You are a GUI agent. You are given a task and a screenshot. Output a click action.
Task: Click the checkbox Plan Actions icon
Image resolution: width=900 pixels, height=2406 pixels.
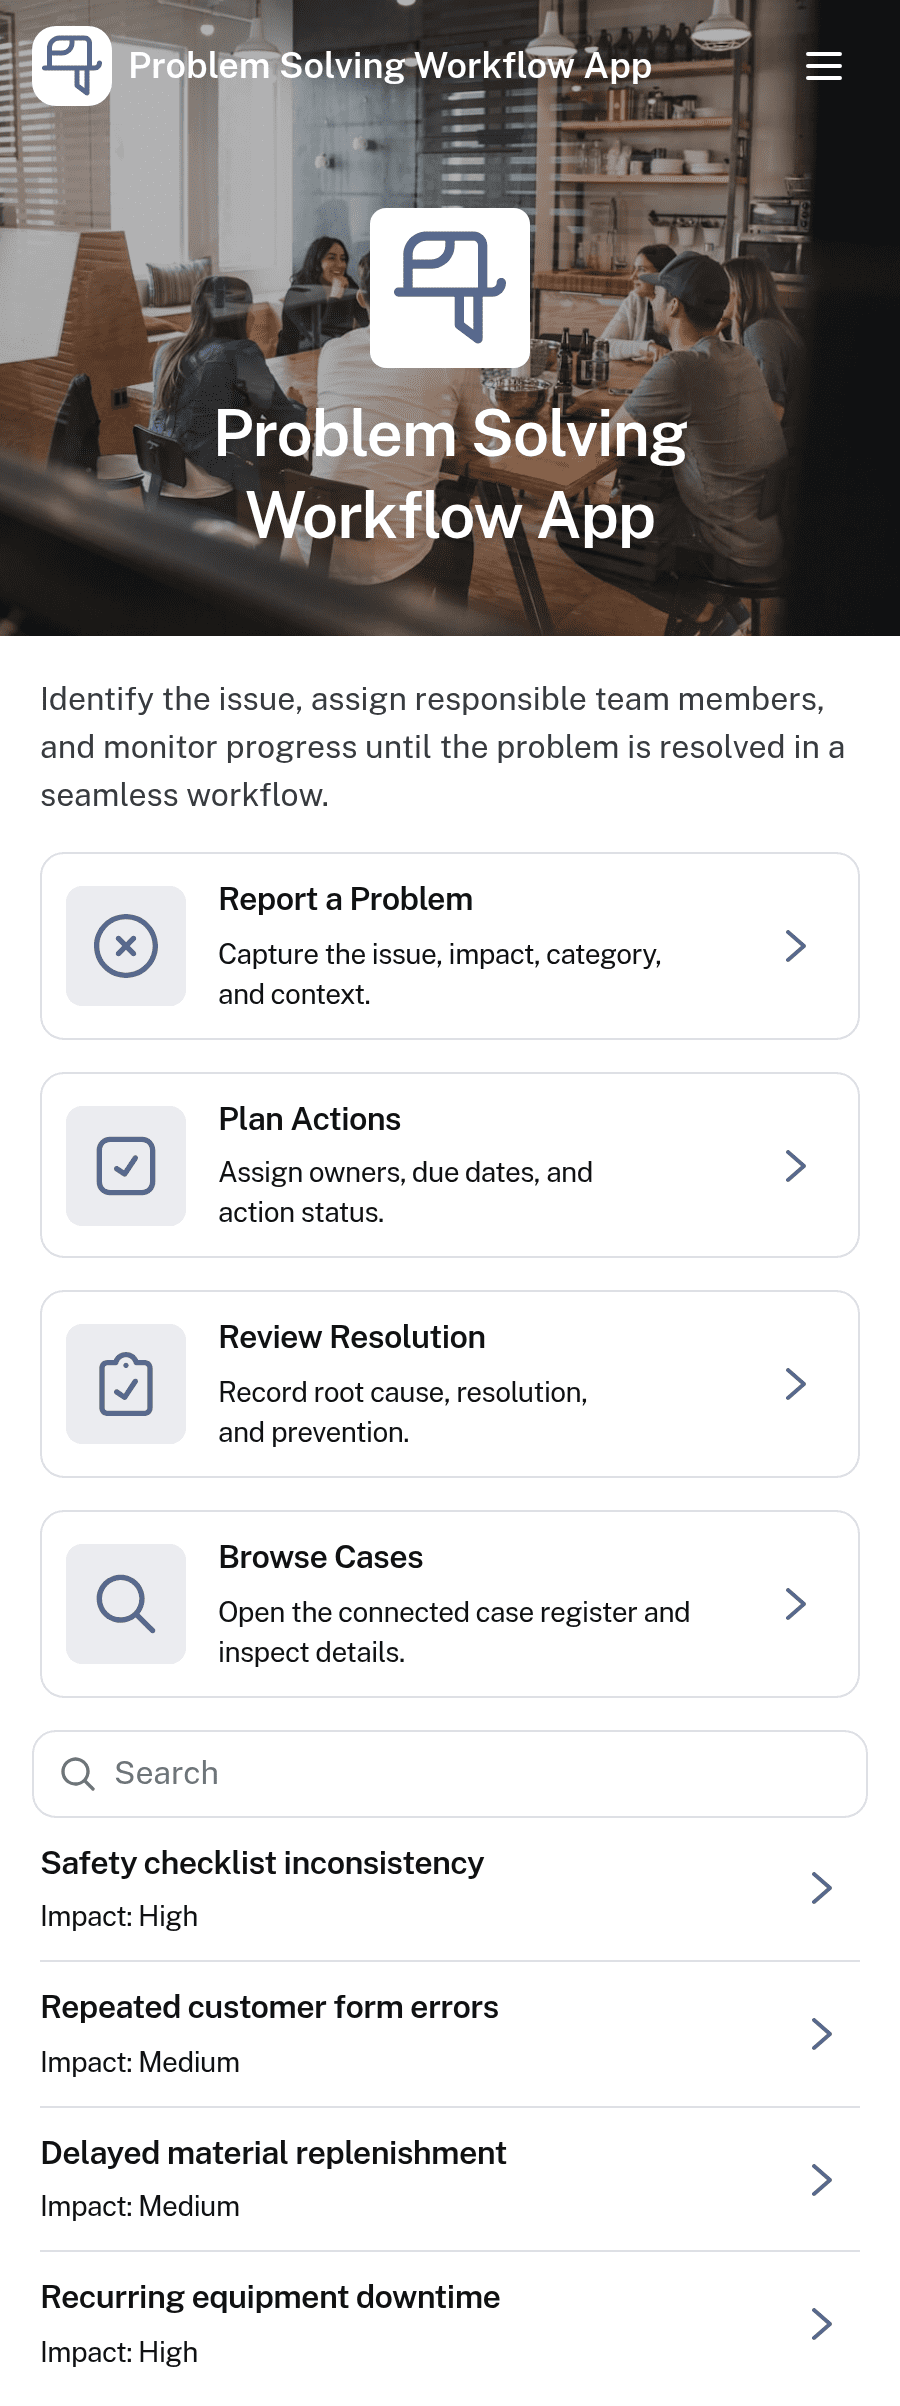[126, 1166]
